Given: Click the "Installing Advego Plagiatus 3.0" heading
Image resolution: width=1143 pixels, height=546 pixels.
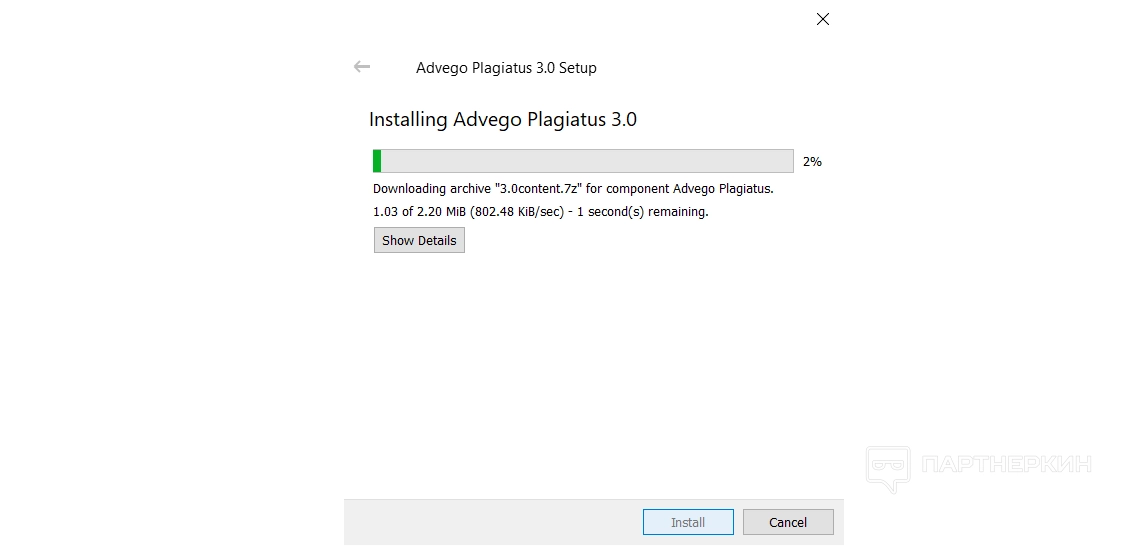Looking at the screenshot, I should pyautogui.click(x=502, y=120).
